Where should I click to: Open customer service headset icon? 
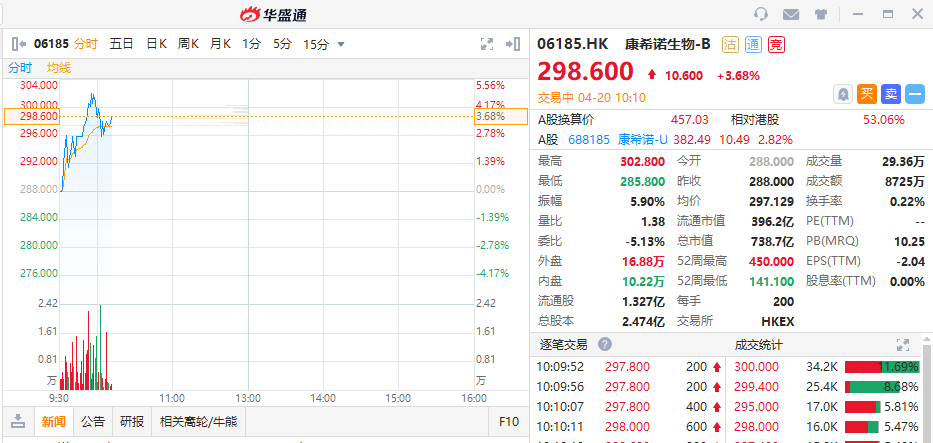pos(760,14)
